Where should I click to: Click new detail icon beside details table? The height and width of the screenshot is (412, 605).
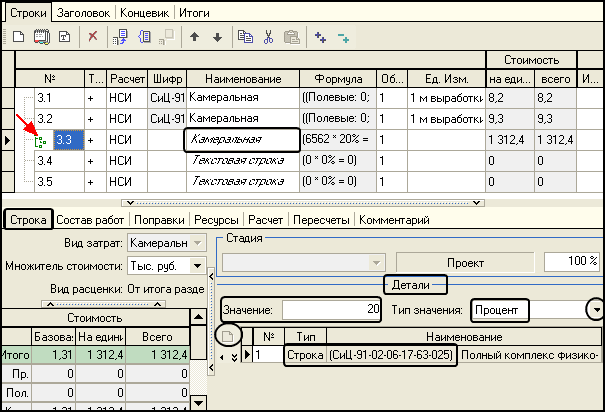click(227, 335)
